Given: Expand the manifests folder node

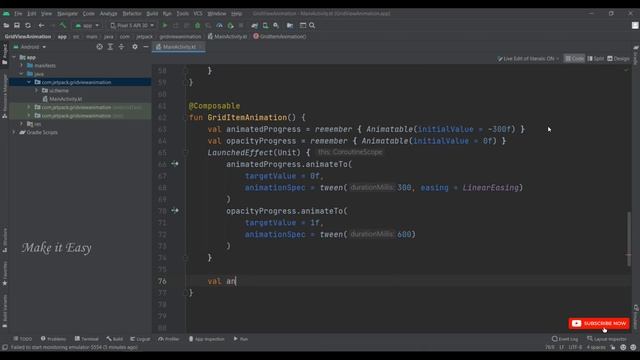Looking at the screenshot, I should [x=22, y=65].
